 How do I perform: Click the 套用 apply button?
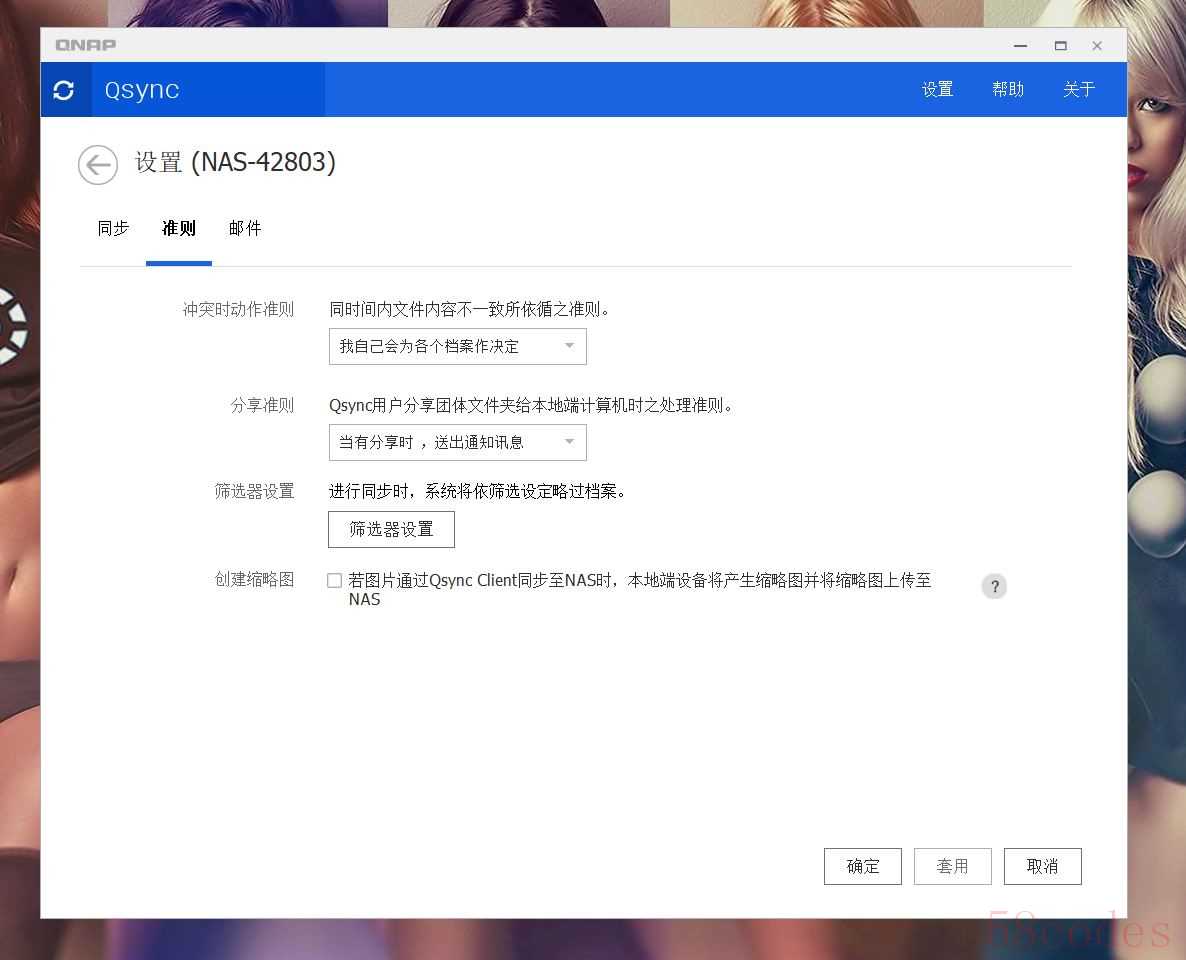click(x=952, y=867)
